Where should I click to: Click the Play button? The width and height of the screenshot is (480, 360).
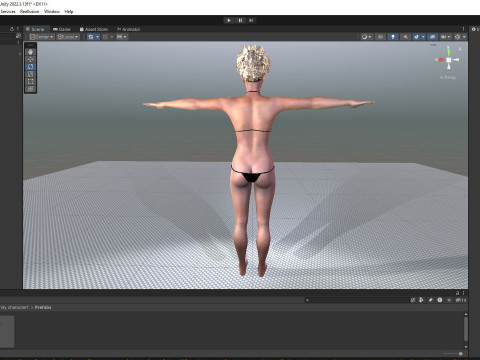229,20
